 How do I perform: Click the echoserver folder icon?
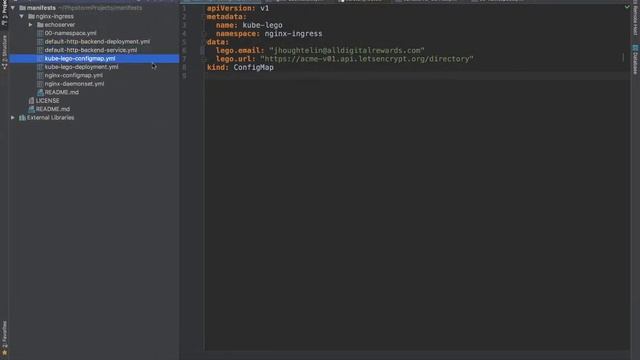[40, 25]
